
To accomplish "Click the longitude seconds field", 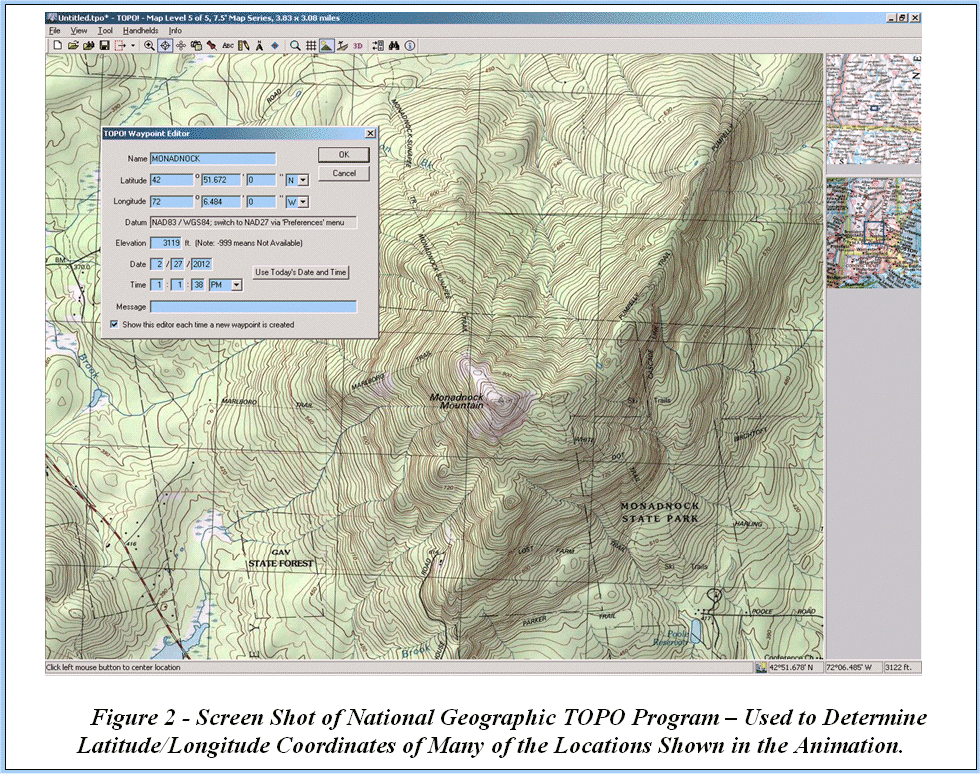I will pos(261,202).
